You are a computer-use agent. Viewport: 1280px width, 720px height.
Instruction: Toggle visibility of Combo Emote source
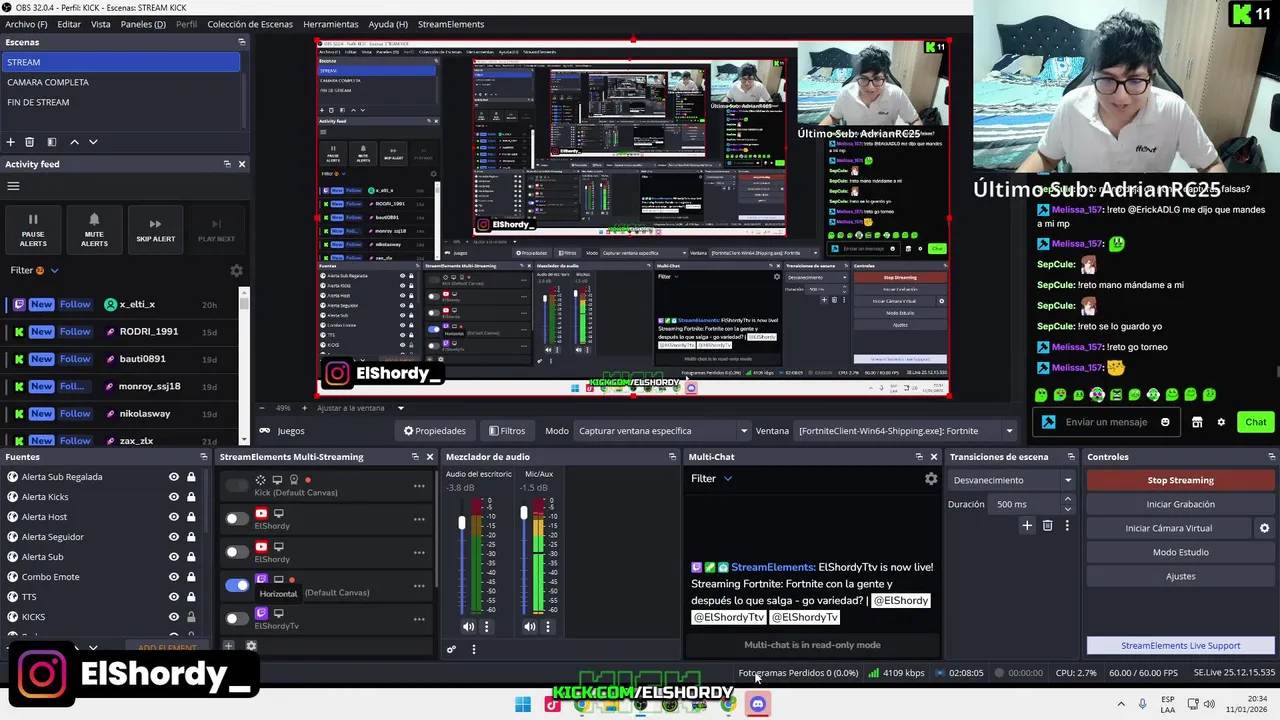click(174, 577)
